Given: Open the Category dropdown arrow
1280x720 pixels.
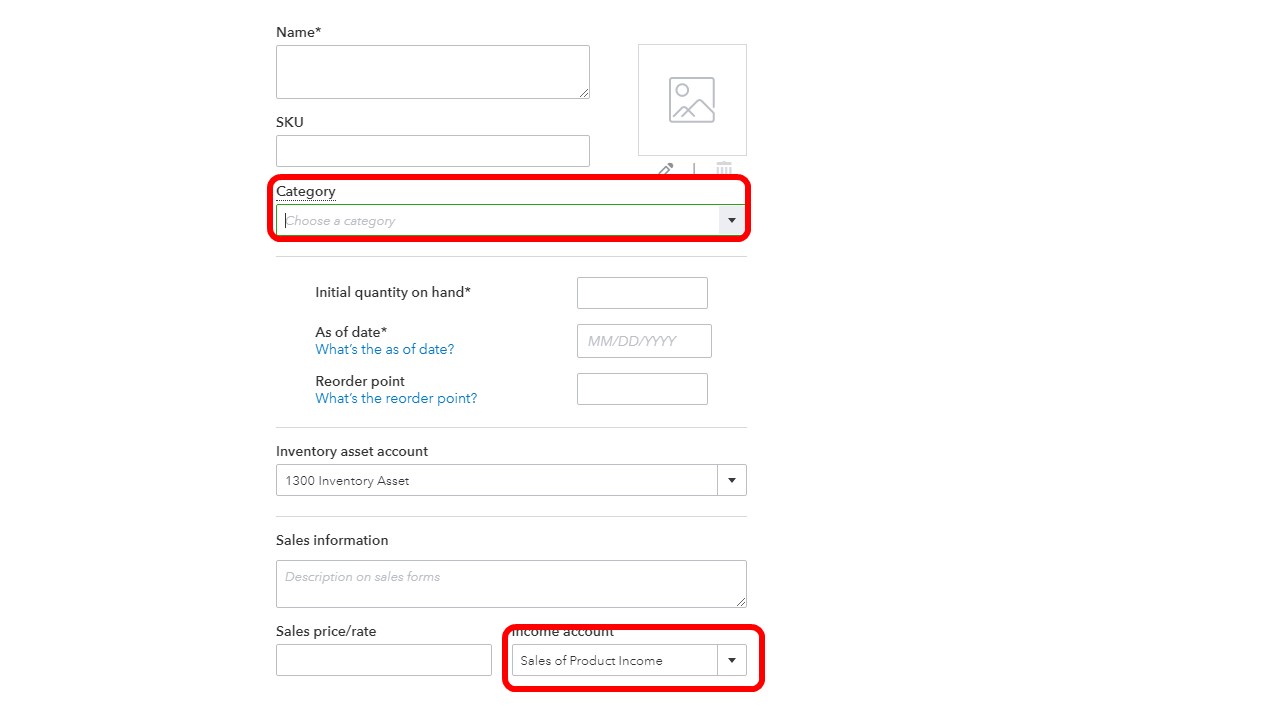Looking at the screenshot, I should point(732,219).
